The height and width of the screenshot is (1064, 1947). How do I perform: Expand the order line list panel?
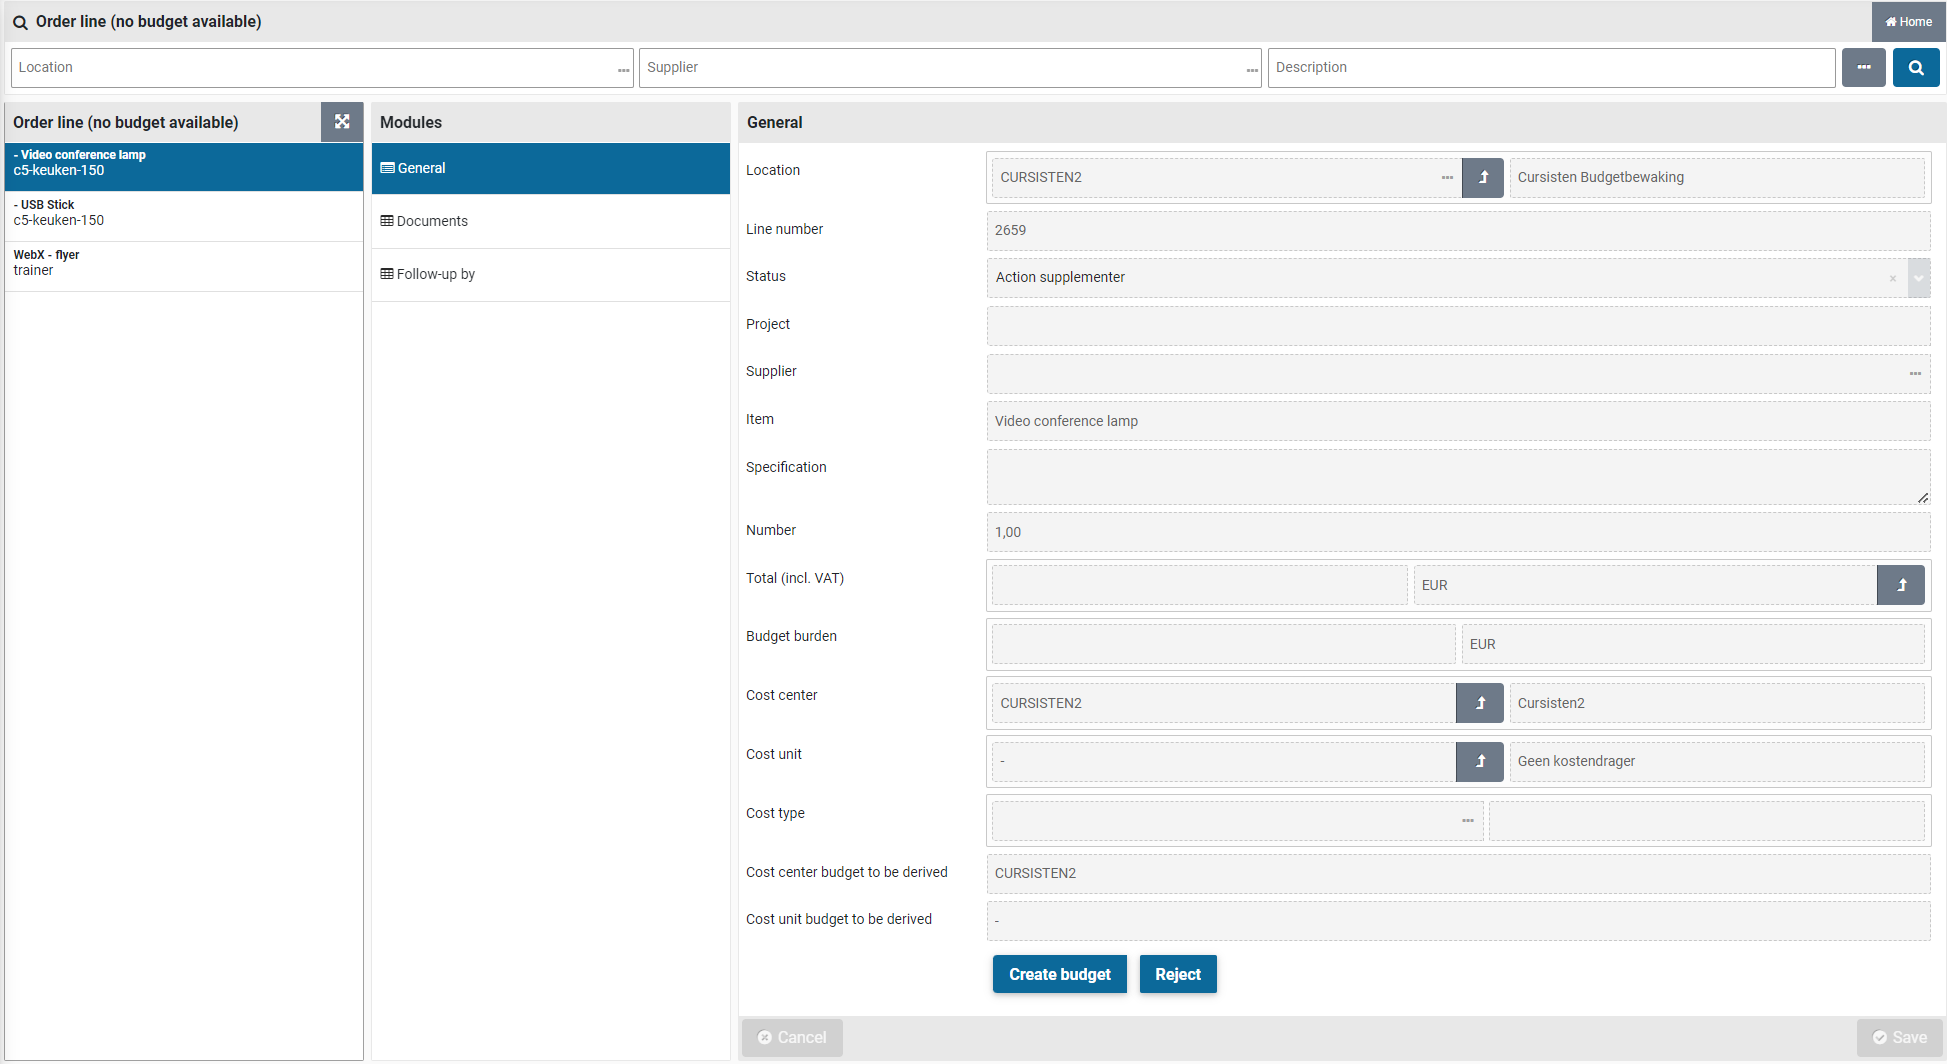pyautogui.click(x=342, y=122)
